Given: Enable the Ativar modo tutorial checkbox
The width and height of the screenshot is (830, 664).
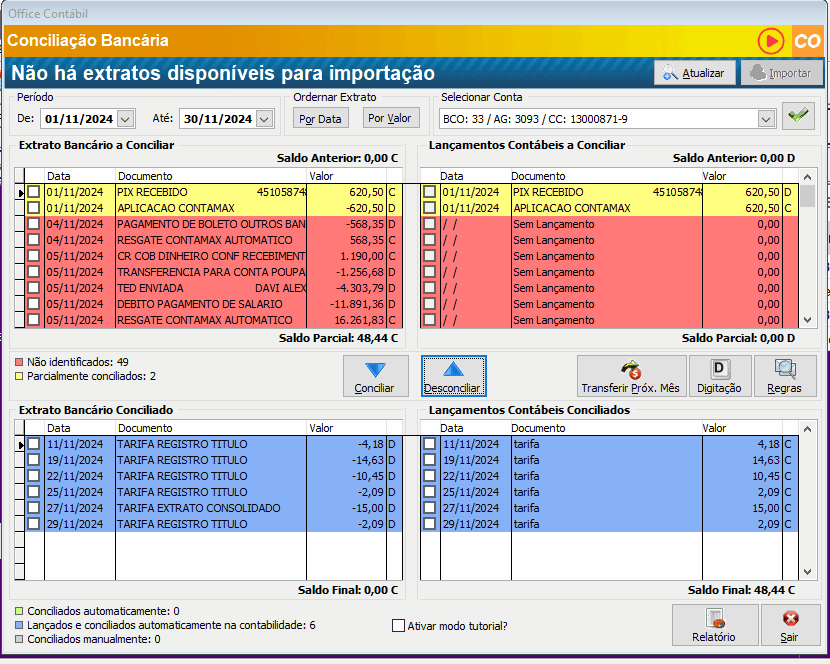Looking at the screenshot, I should [399, 626].
